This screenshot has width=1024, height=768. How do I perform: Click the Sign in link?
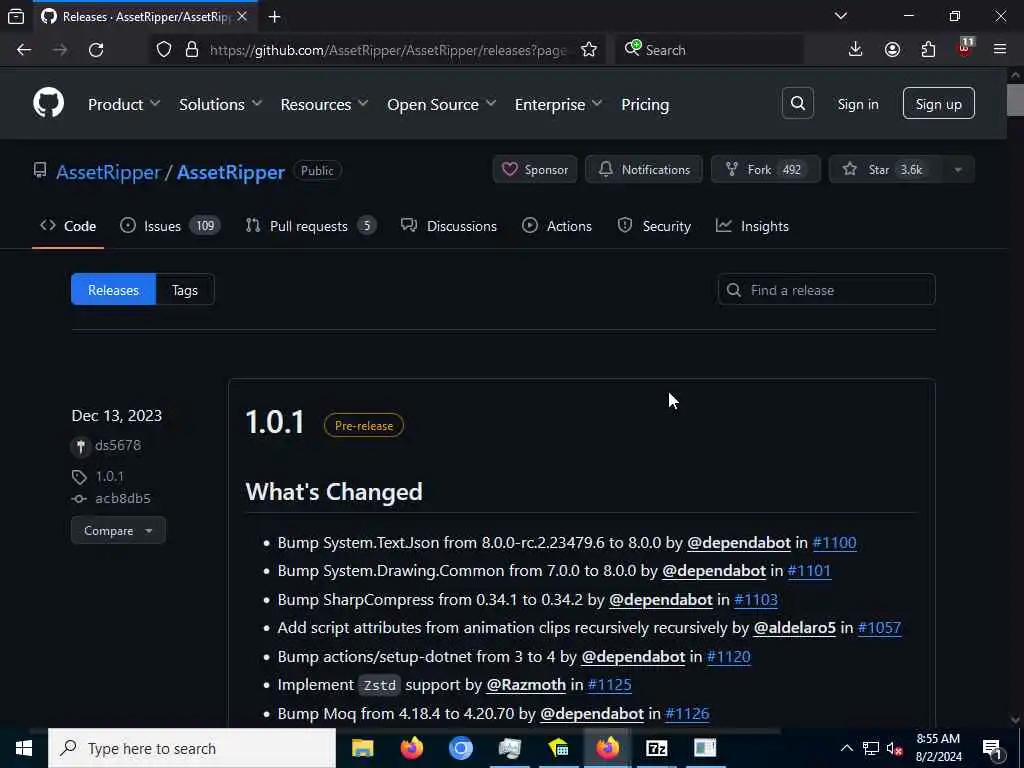857,104
